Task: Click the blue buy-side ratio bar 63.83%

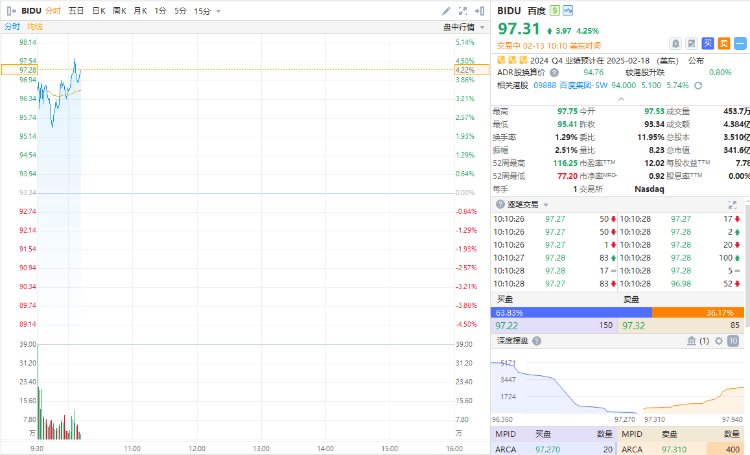Action: (570, 312)
